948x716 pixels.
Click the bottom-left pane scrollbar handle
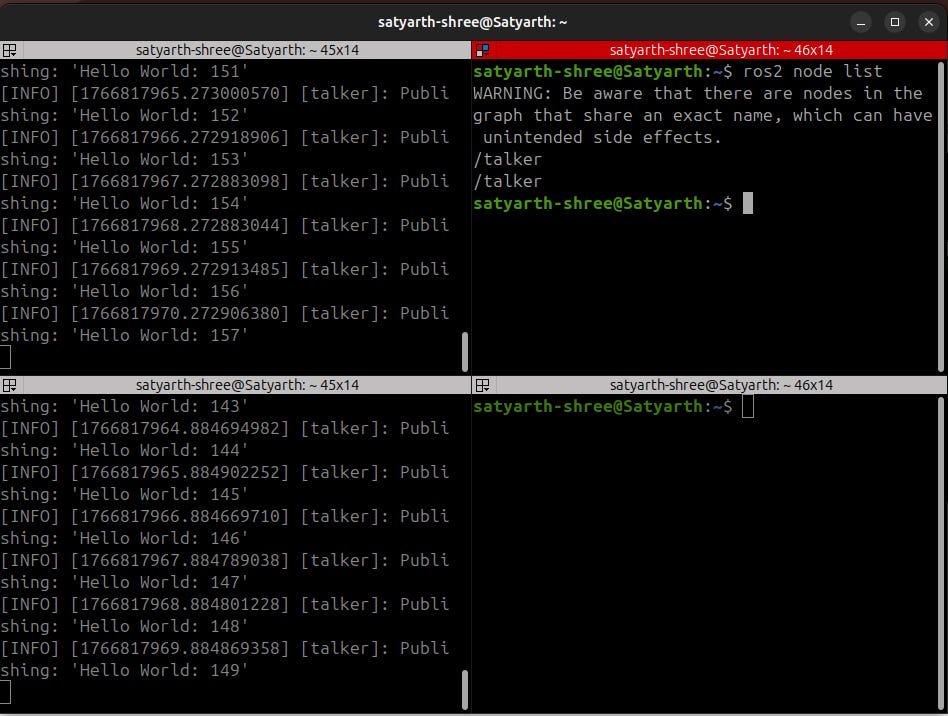click(x=465, y=689)
